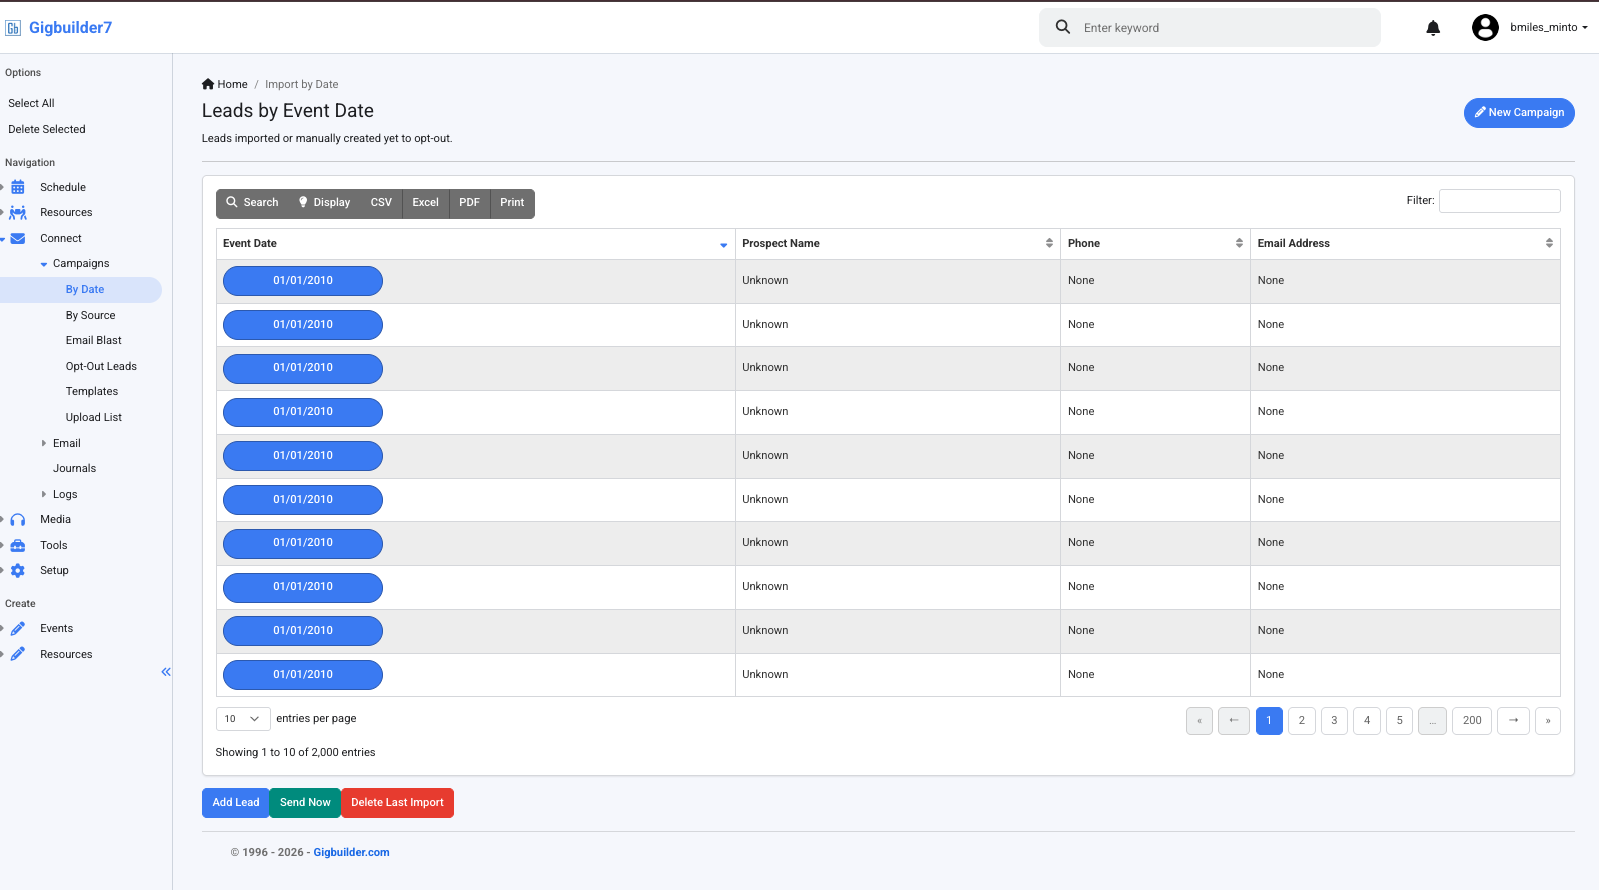Select By Source in navigation
Viewport: 1599px width, 890px height.
pyautogui.click(x=91, y=315)
